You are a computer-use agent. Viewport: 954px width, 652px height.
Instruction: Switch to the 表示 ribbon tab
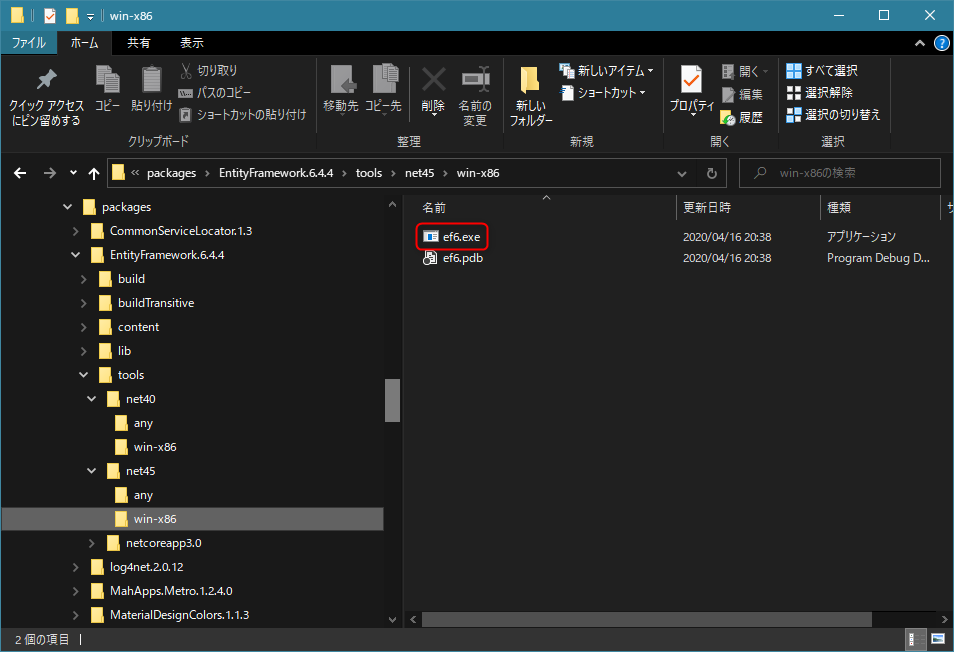191,42
